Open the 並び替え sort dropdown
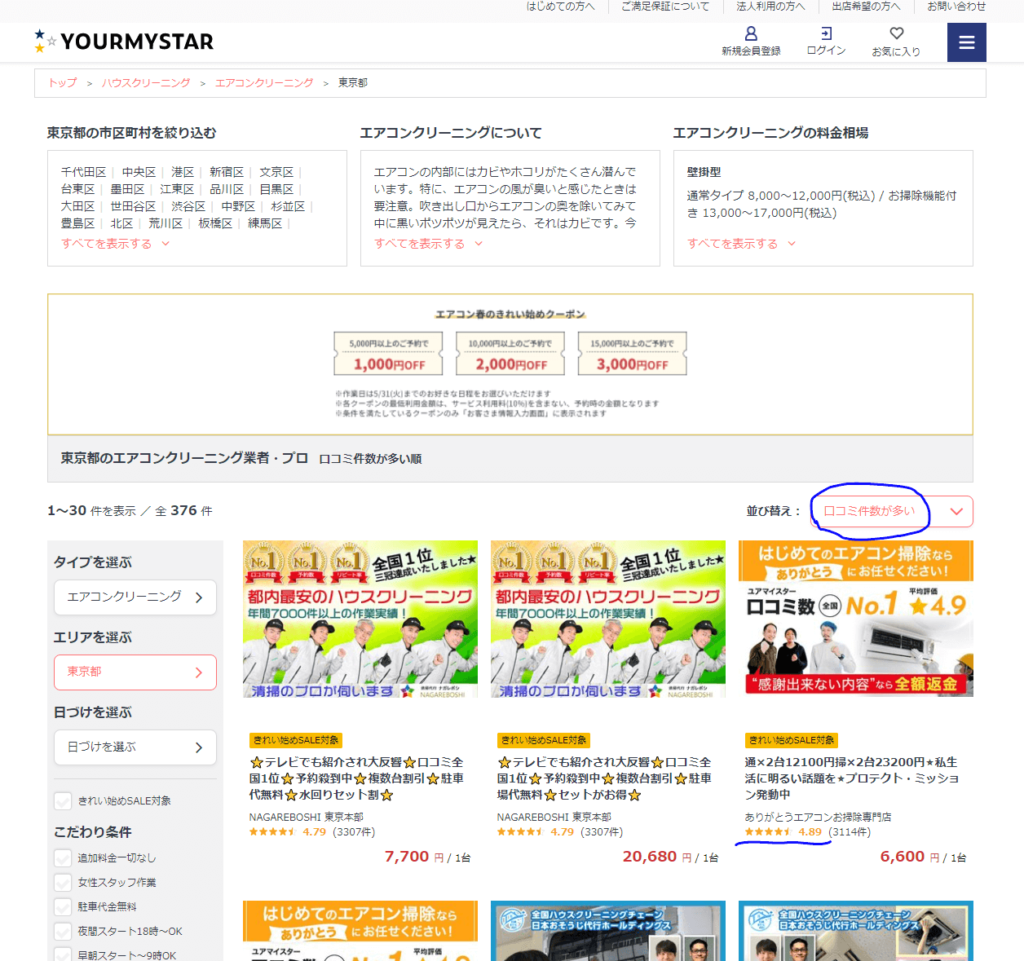Viewport: 1024px width, 961px height. point(891,511)
